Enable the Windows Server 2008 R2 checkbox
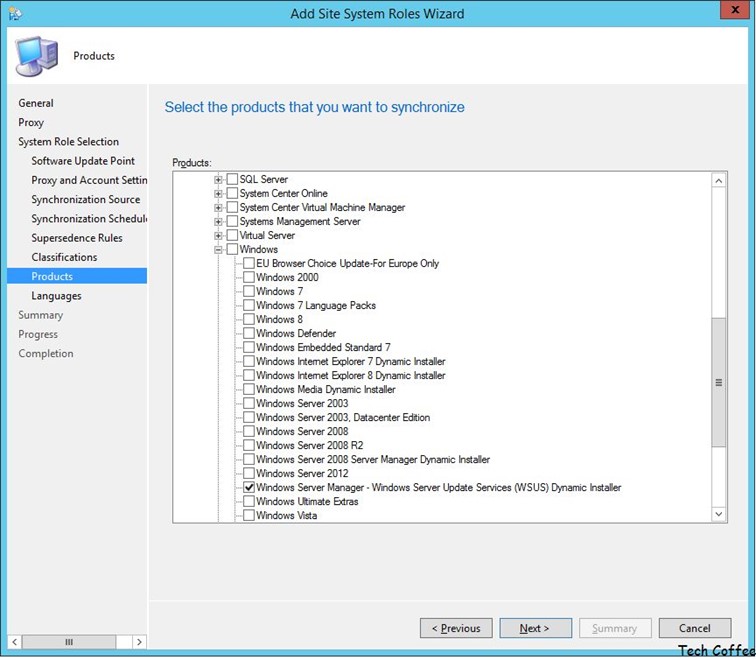Viewport: 756px width, 660px height. click(x=249, y=445)
